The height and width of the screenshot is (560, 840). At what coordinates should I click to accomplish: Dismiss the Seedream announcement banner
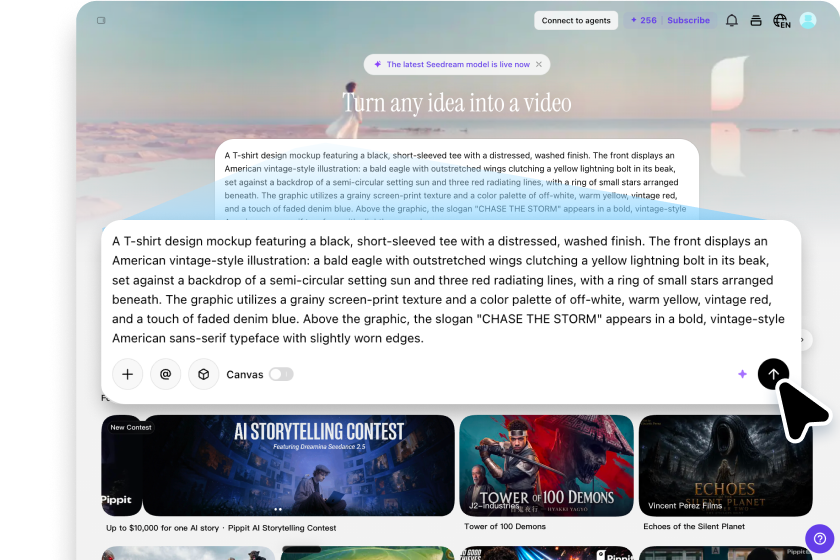click(x=539, y=64)
